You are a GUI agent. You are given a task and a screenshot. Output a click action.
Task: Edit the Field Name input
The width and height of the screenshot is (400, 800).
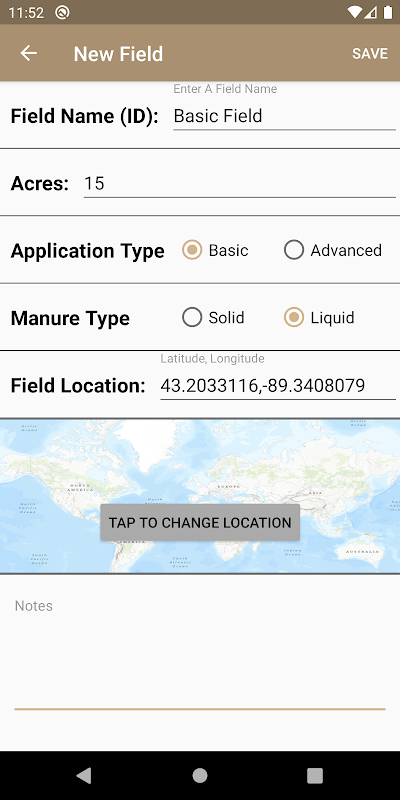(x=285, y=116)
